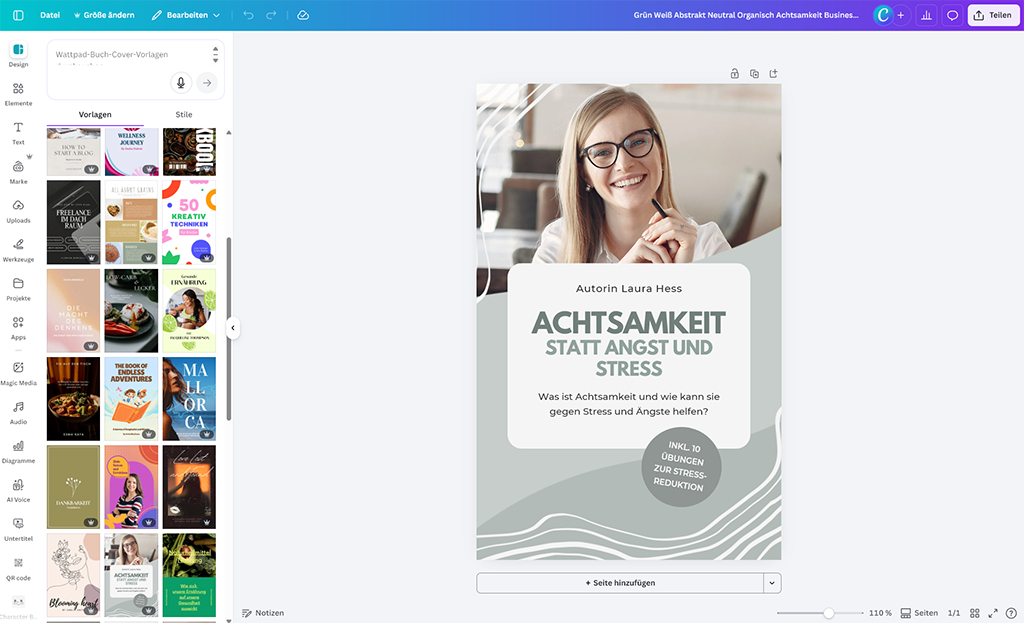
Task: Open the Apps sidebar panel
Action: 18,328
